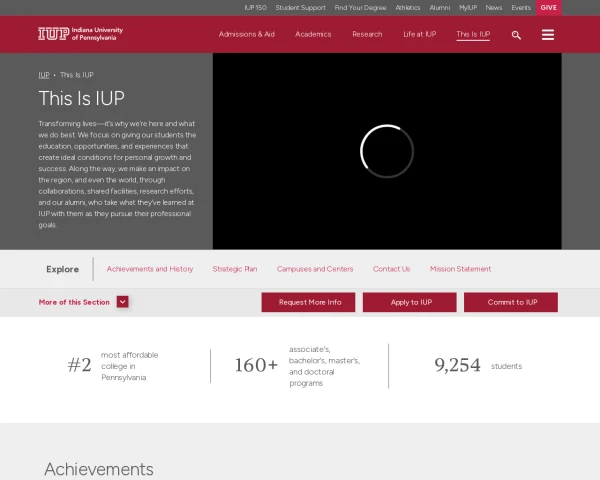
Task: Click the Achievements section heading
Action: click(x=99, y=469)
